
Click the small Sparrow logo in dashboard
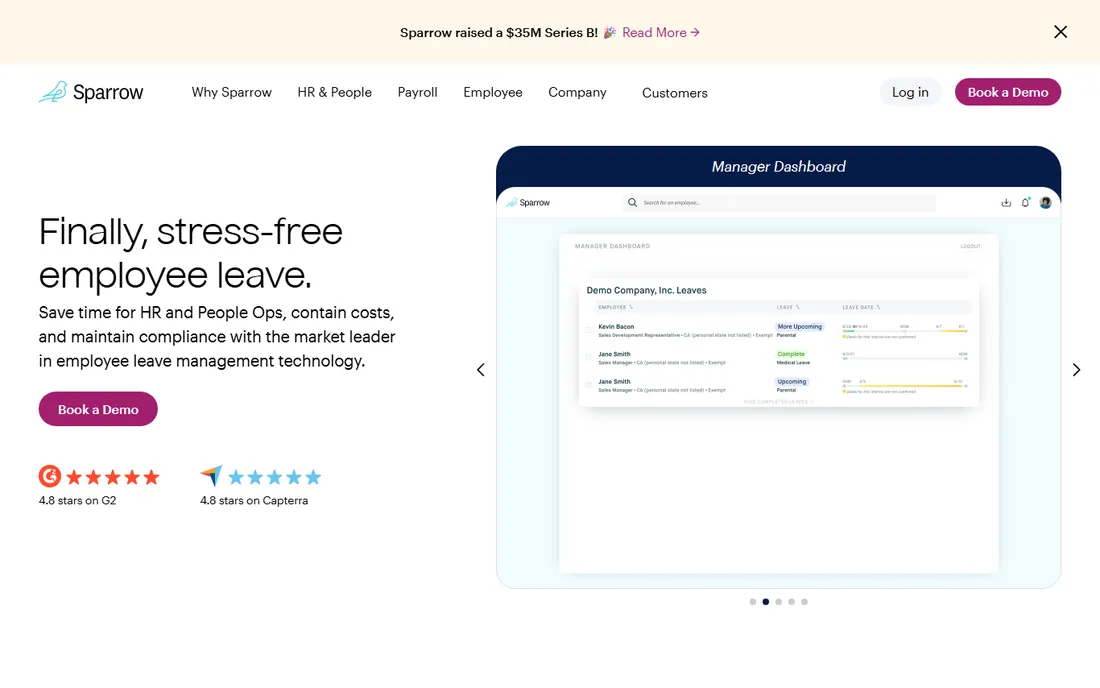(528, 203)
